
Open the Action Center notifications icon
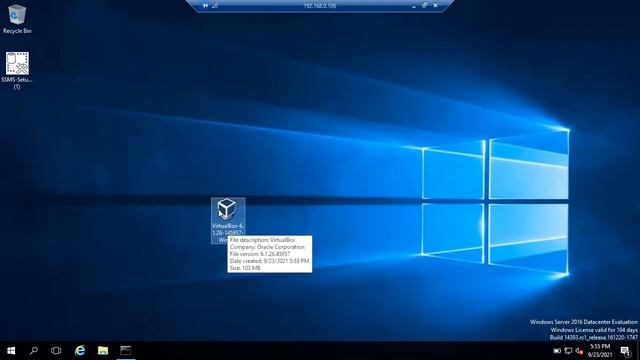click(x=625, y=351)
